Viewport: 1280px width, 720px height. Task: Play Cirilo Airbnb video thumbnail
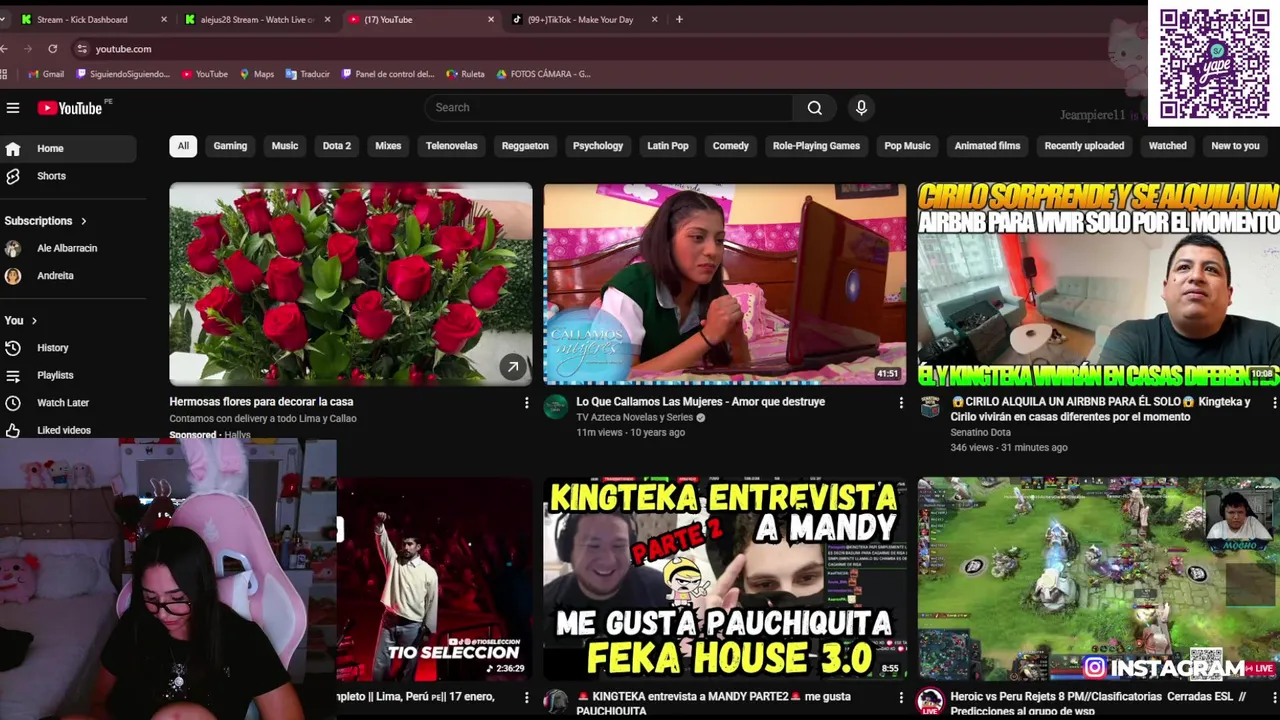[1098, 284]
